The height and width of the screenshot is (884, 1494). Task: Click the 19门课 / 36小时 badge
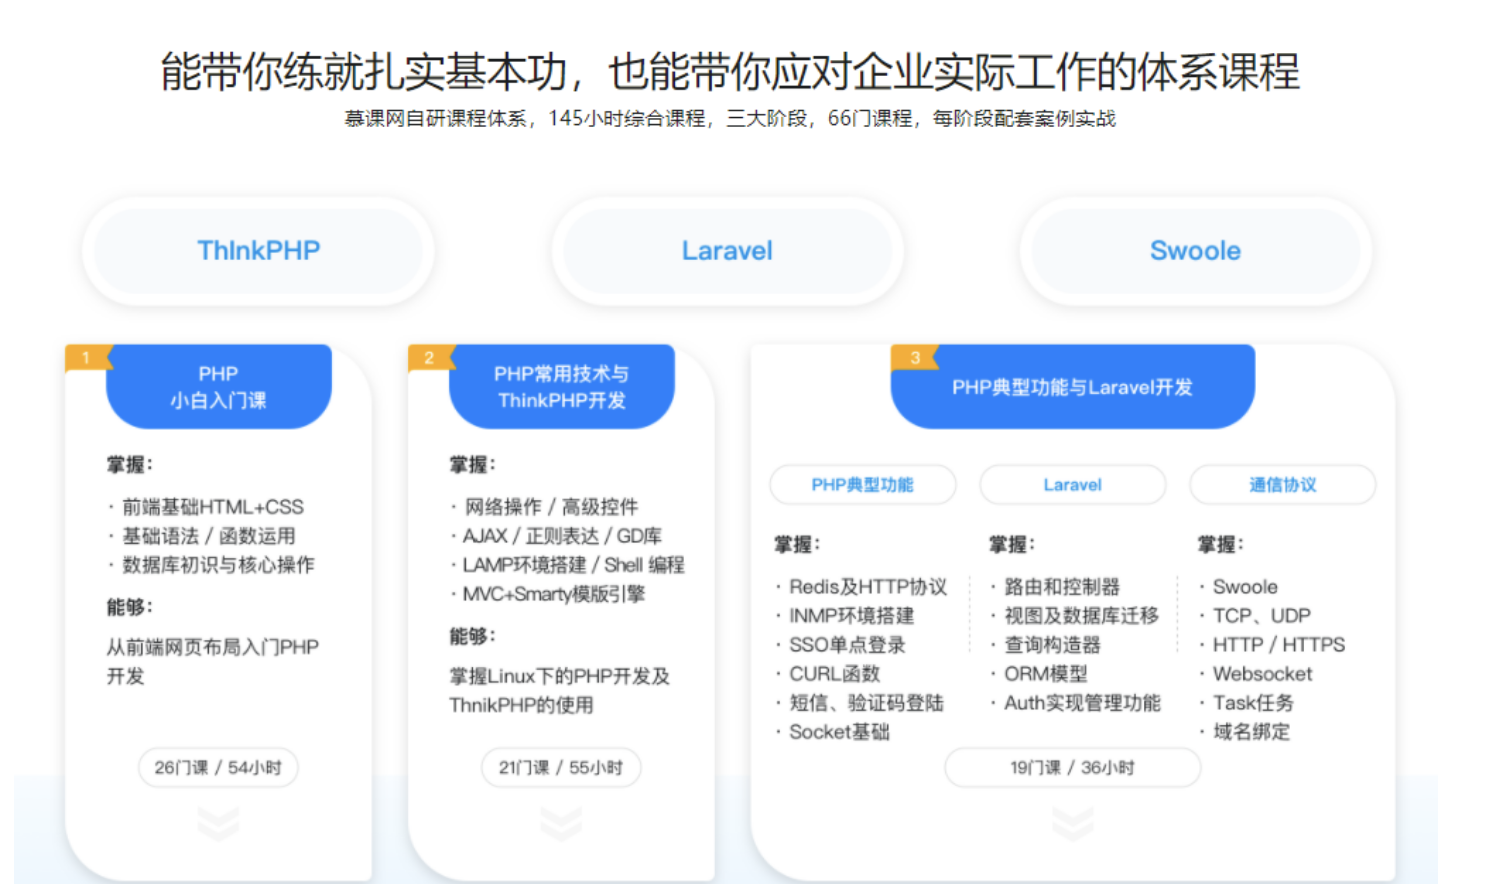tap(1072, 768)
